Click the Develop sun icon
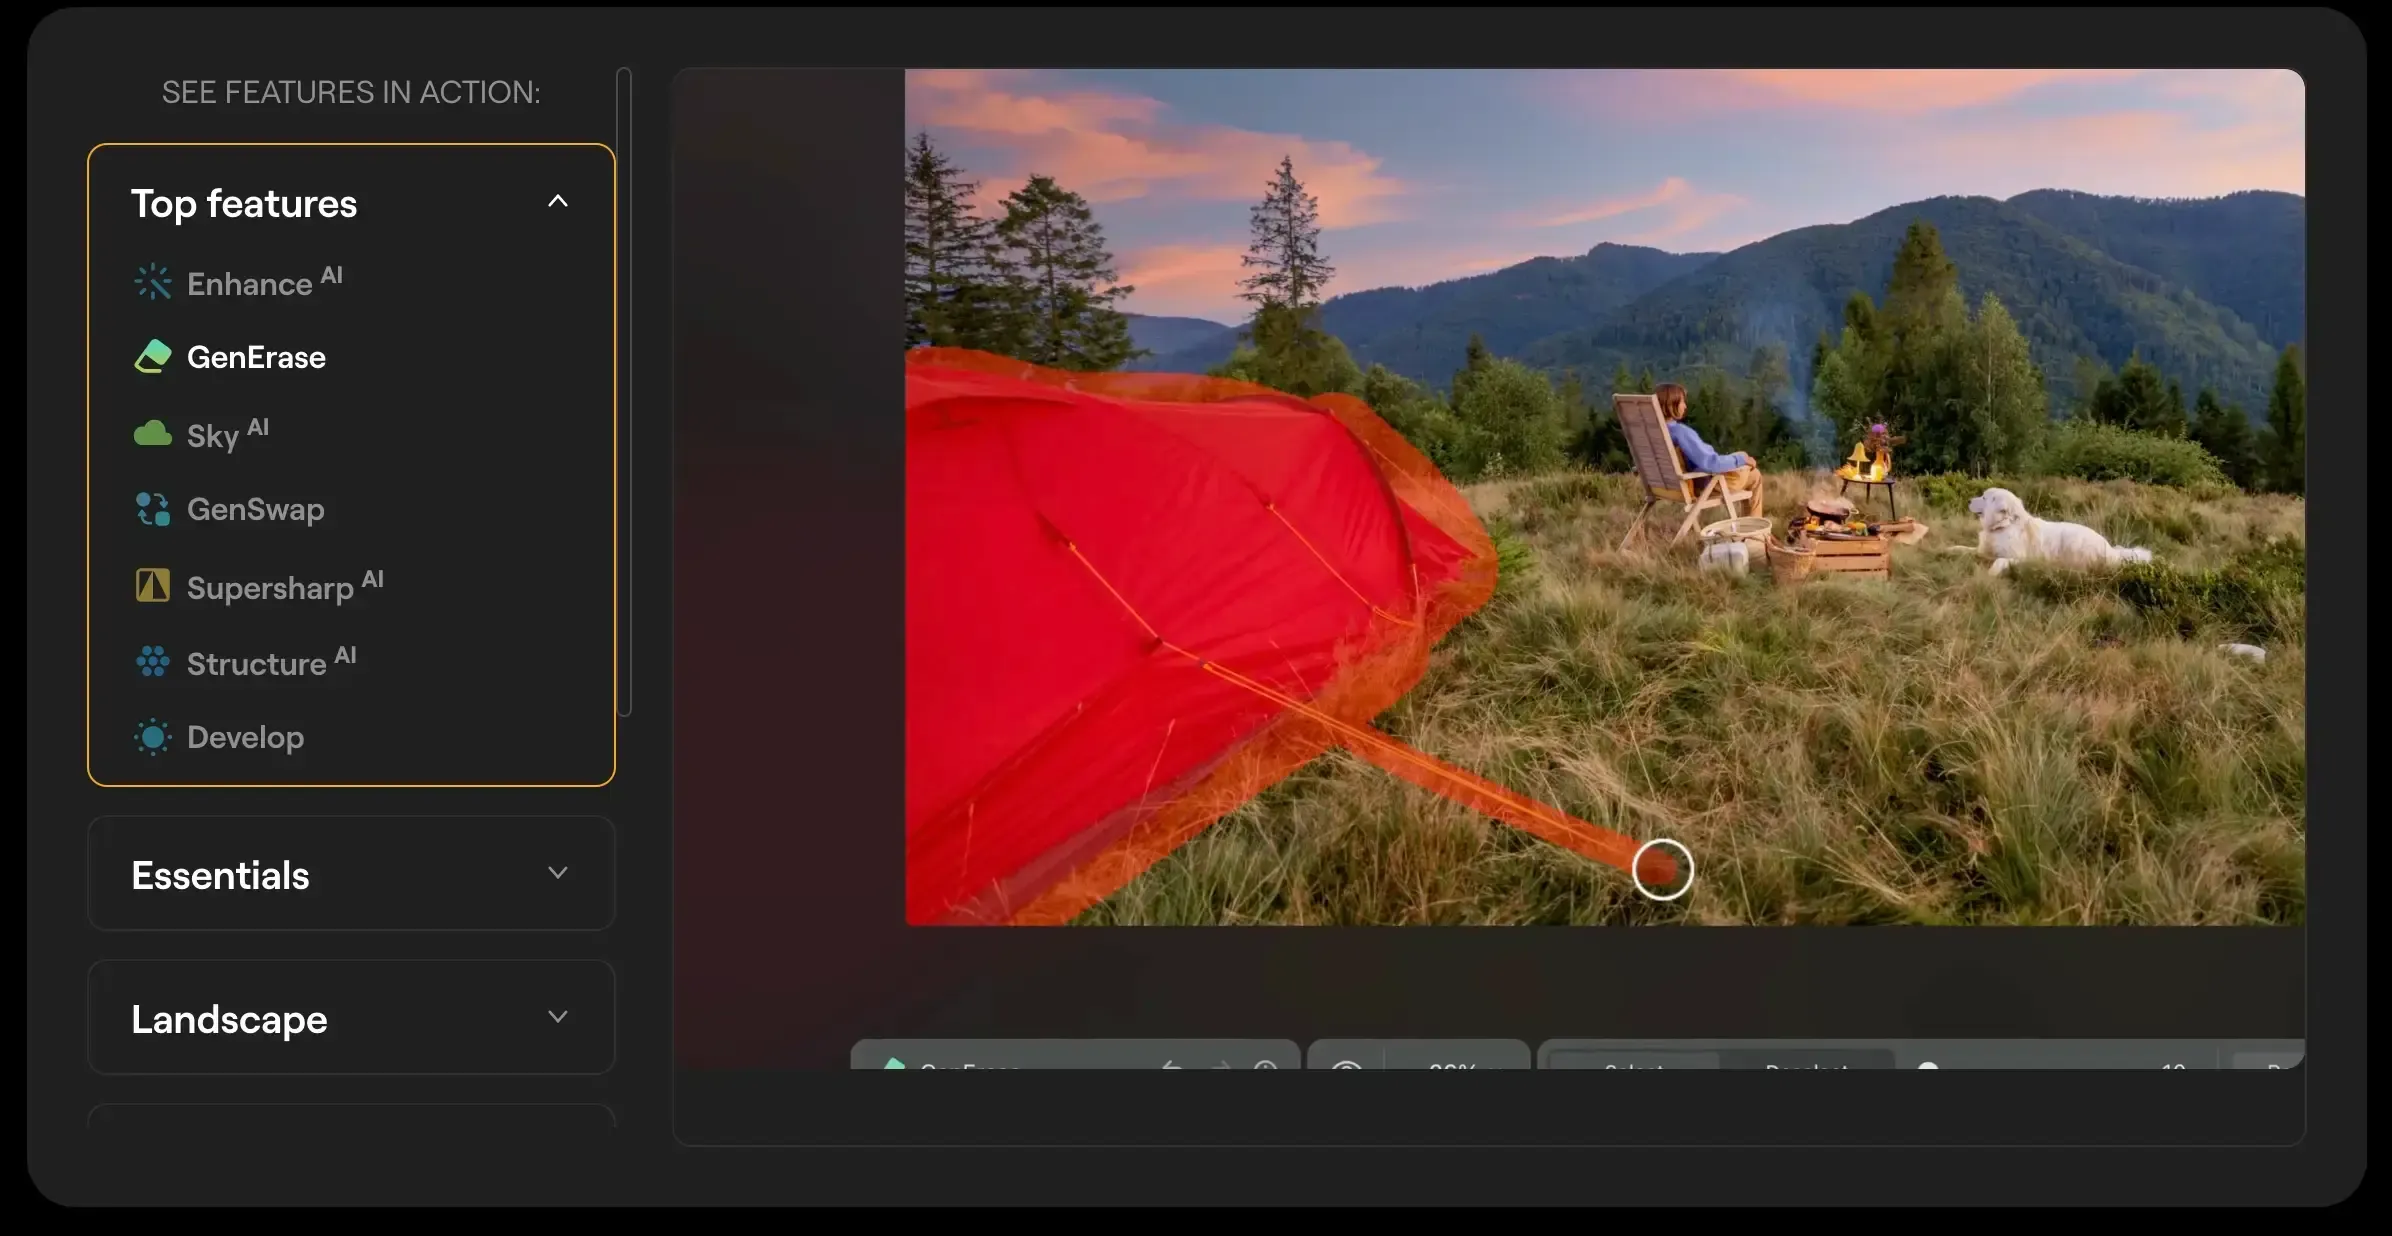Viewport: 2392px width, 1236px height. tap(153, 737)
